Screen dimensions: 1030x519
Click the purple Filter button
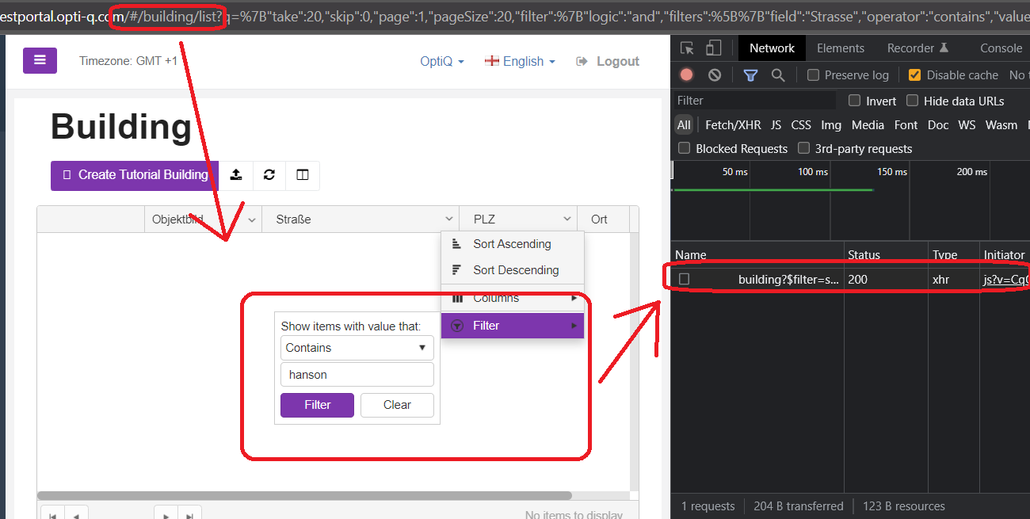(x=317, y=405)
